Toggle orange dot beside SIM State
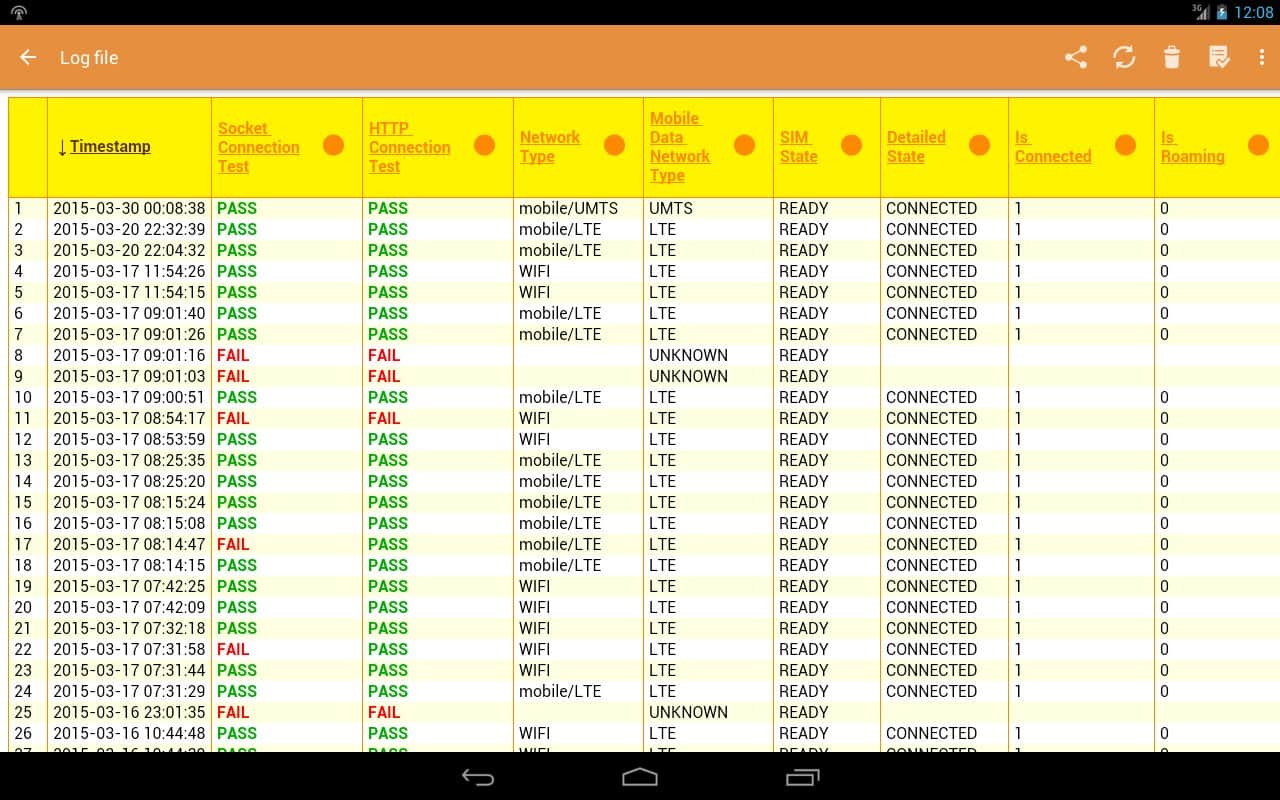 point(852,146)
